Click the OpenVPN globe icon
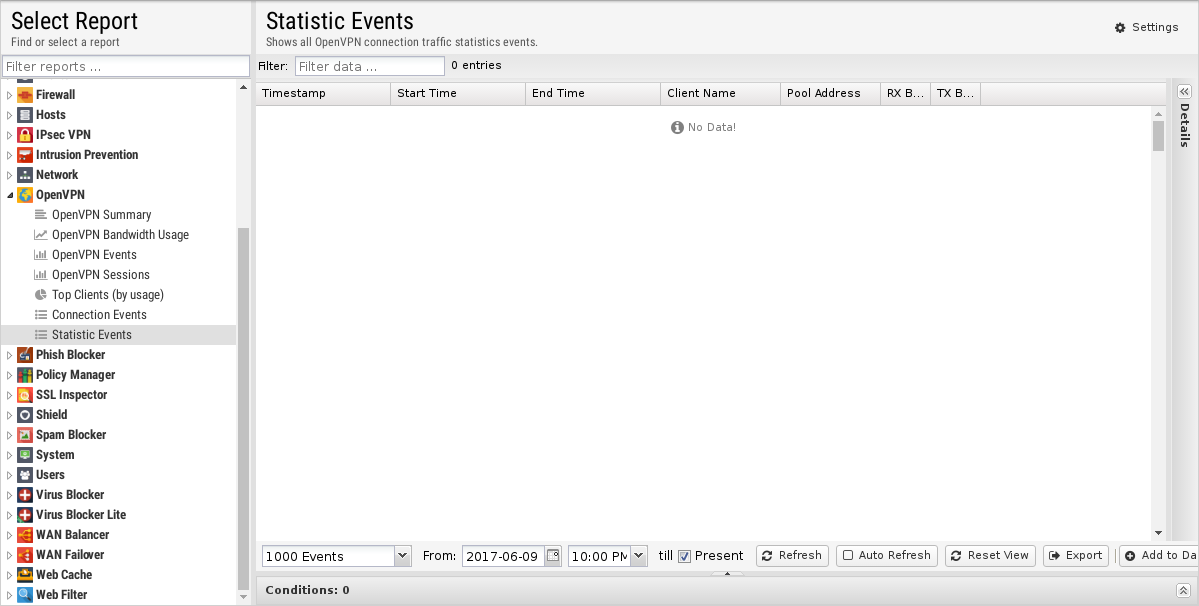This screenshot has width=1199, height=606. pyautogui.click(x=24, y=195)
